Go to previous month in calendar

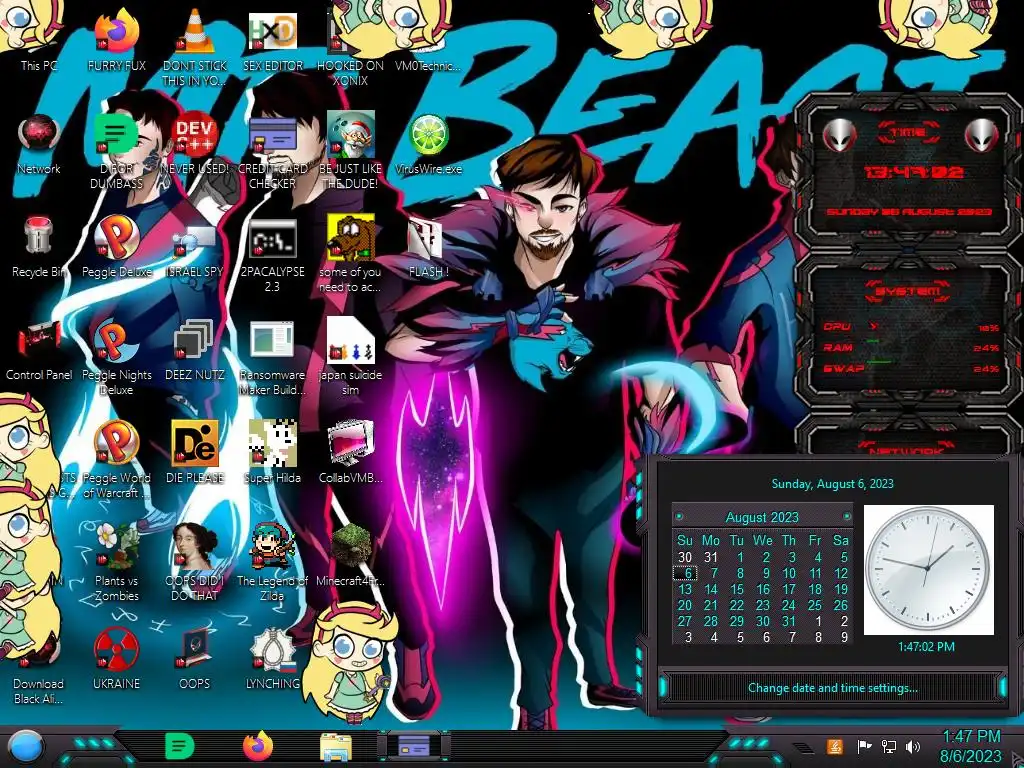(679, 517)
